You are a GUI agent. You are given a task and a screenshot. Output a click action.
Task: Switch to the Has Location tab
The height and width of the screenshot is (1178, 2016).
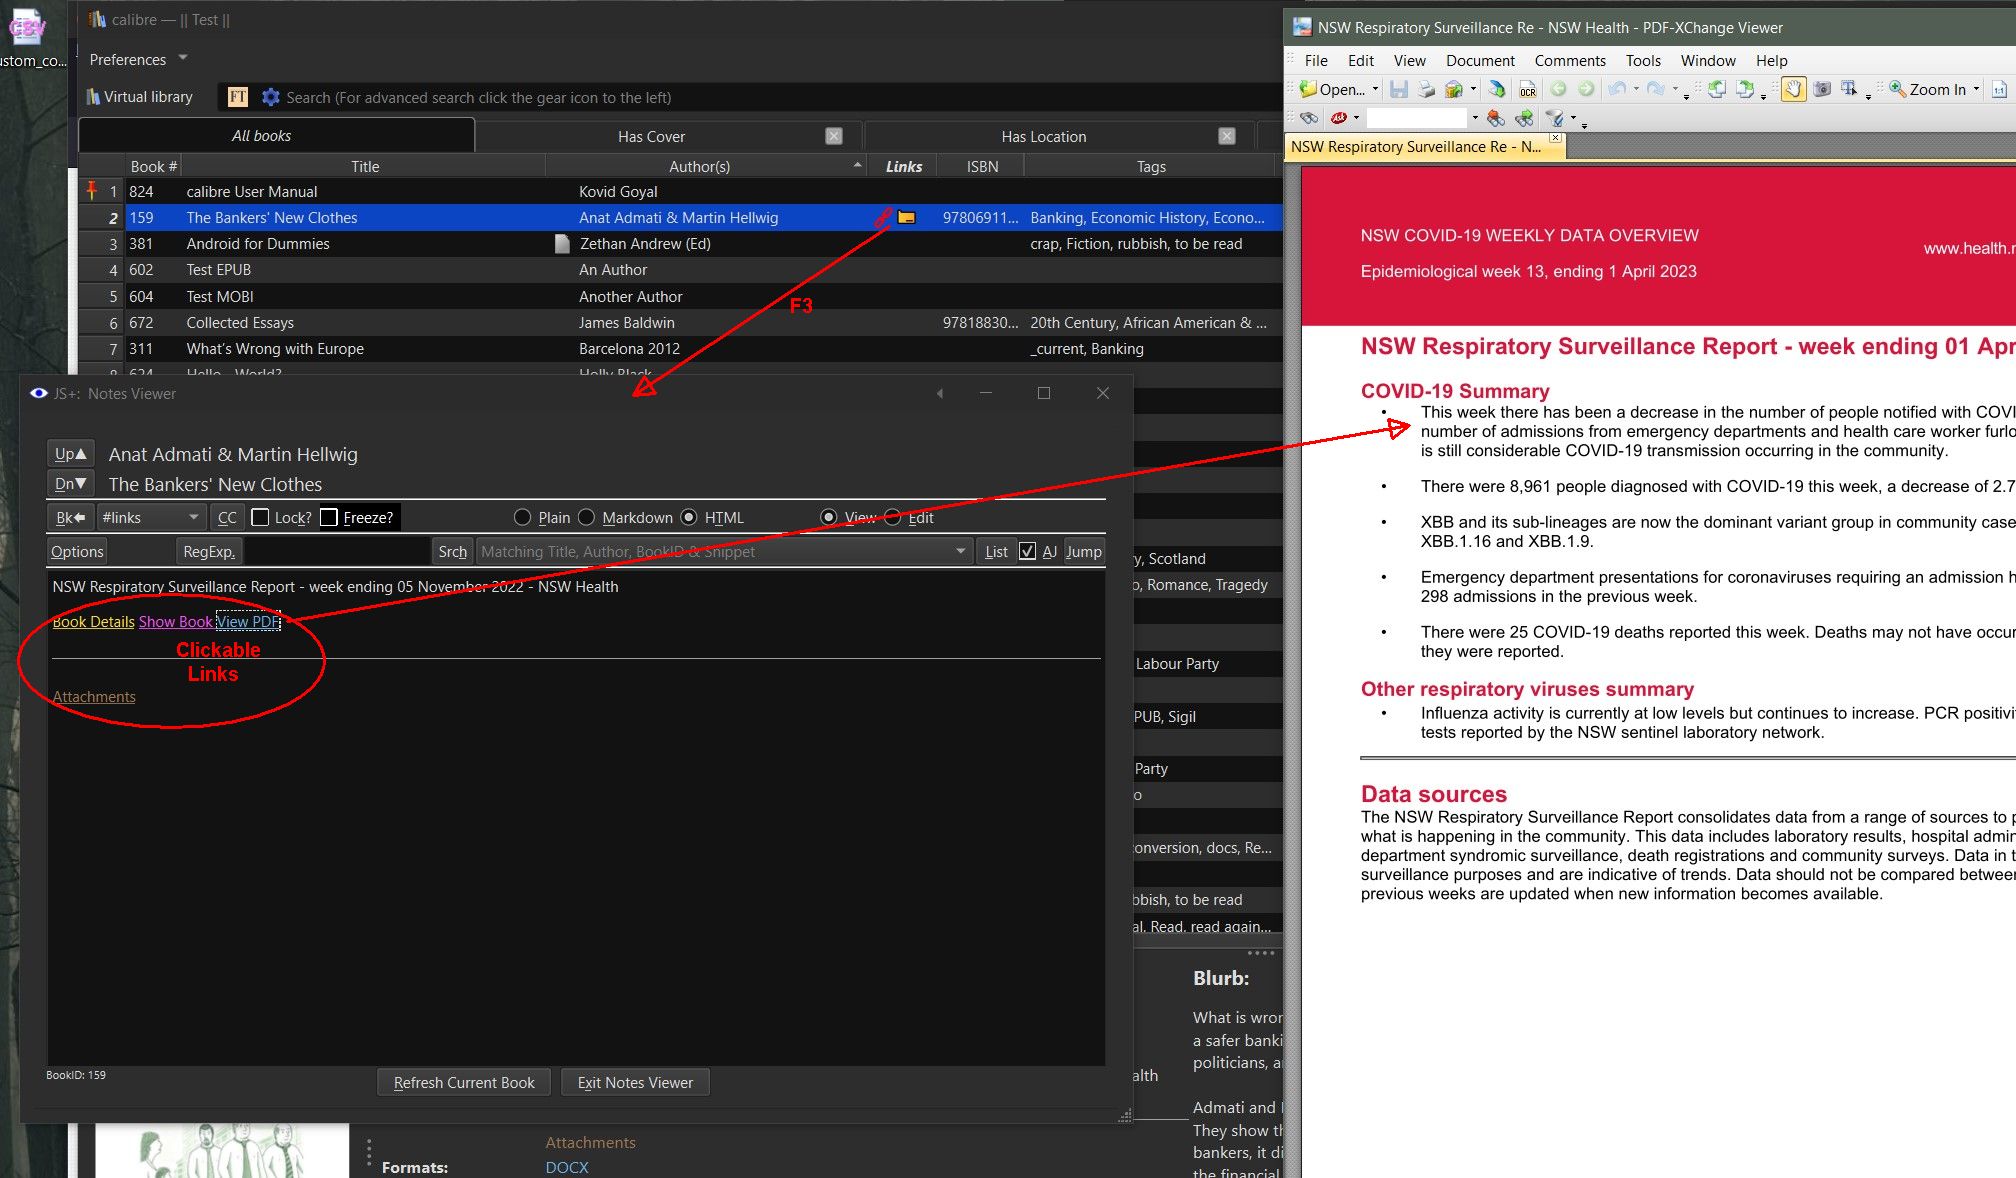(x=1043, y=136)
